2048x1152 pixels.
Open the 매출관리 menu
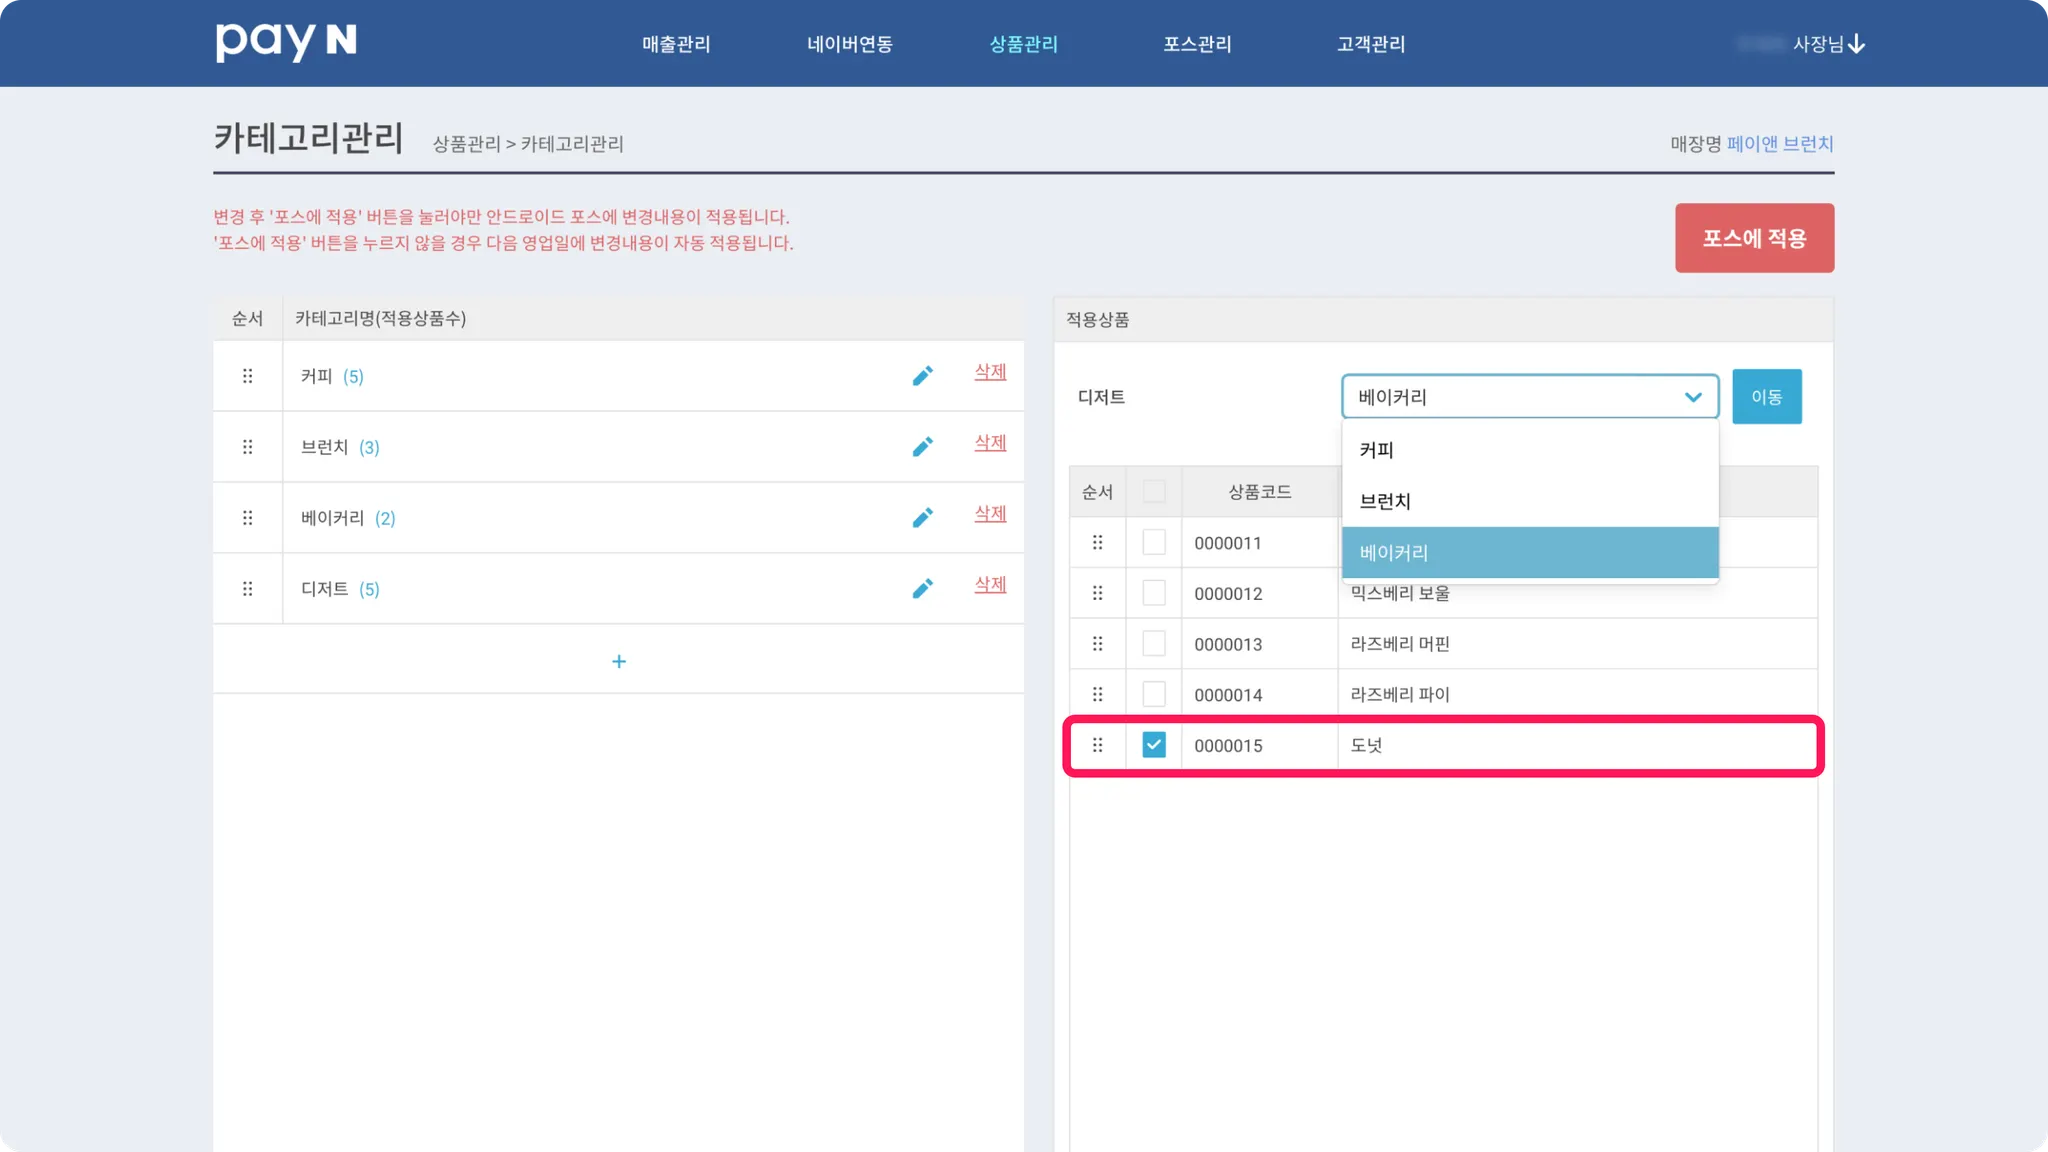[676, 44]
